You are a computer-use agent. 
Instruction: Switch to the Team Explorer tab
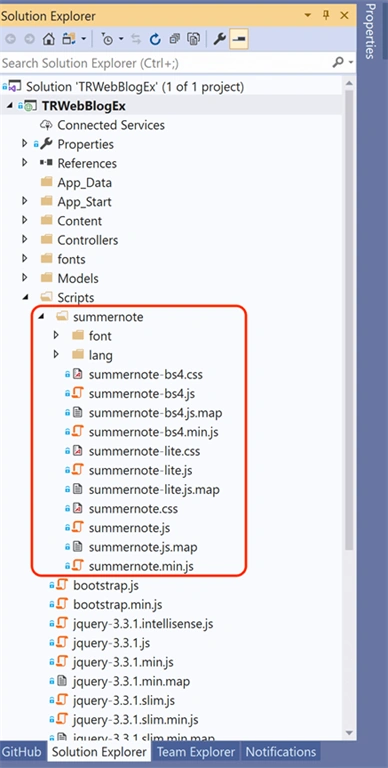pos(196,751)
